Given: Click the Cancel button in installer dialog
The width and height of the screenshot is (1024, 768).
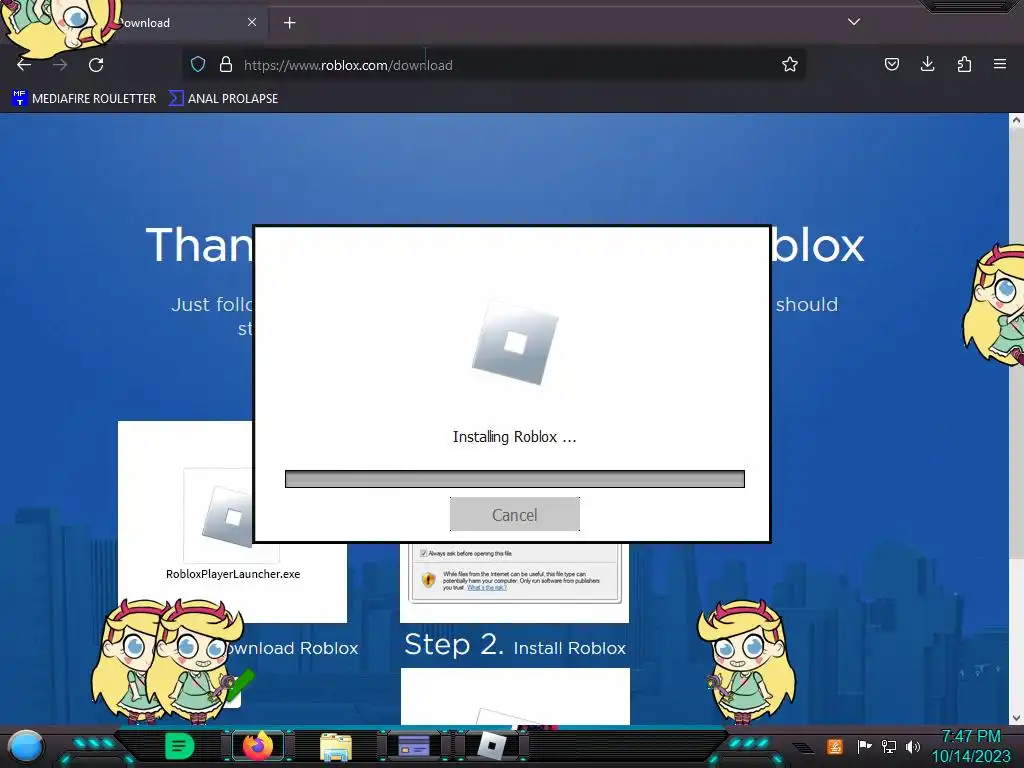Looking at the screenshot, I should tap(515, 514).
